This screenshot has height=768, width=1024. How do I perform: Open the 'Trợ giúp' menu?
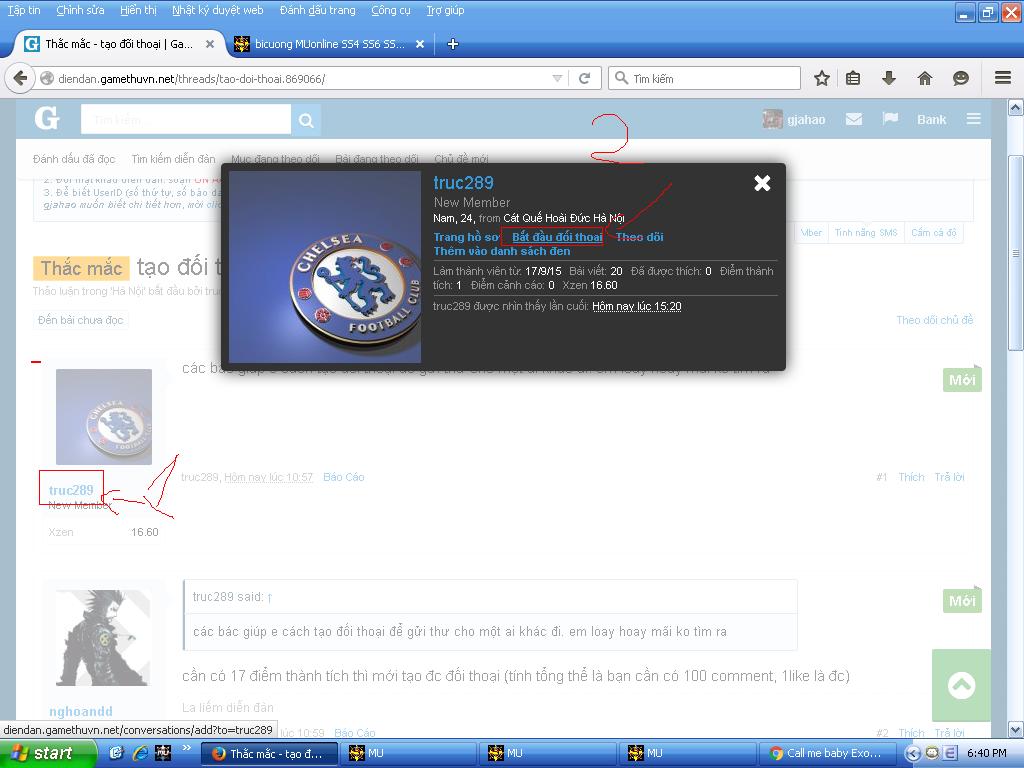(x=445, y=10)
